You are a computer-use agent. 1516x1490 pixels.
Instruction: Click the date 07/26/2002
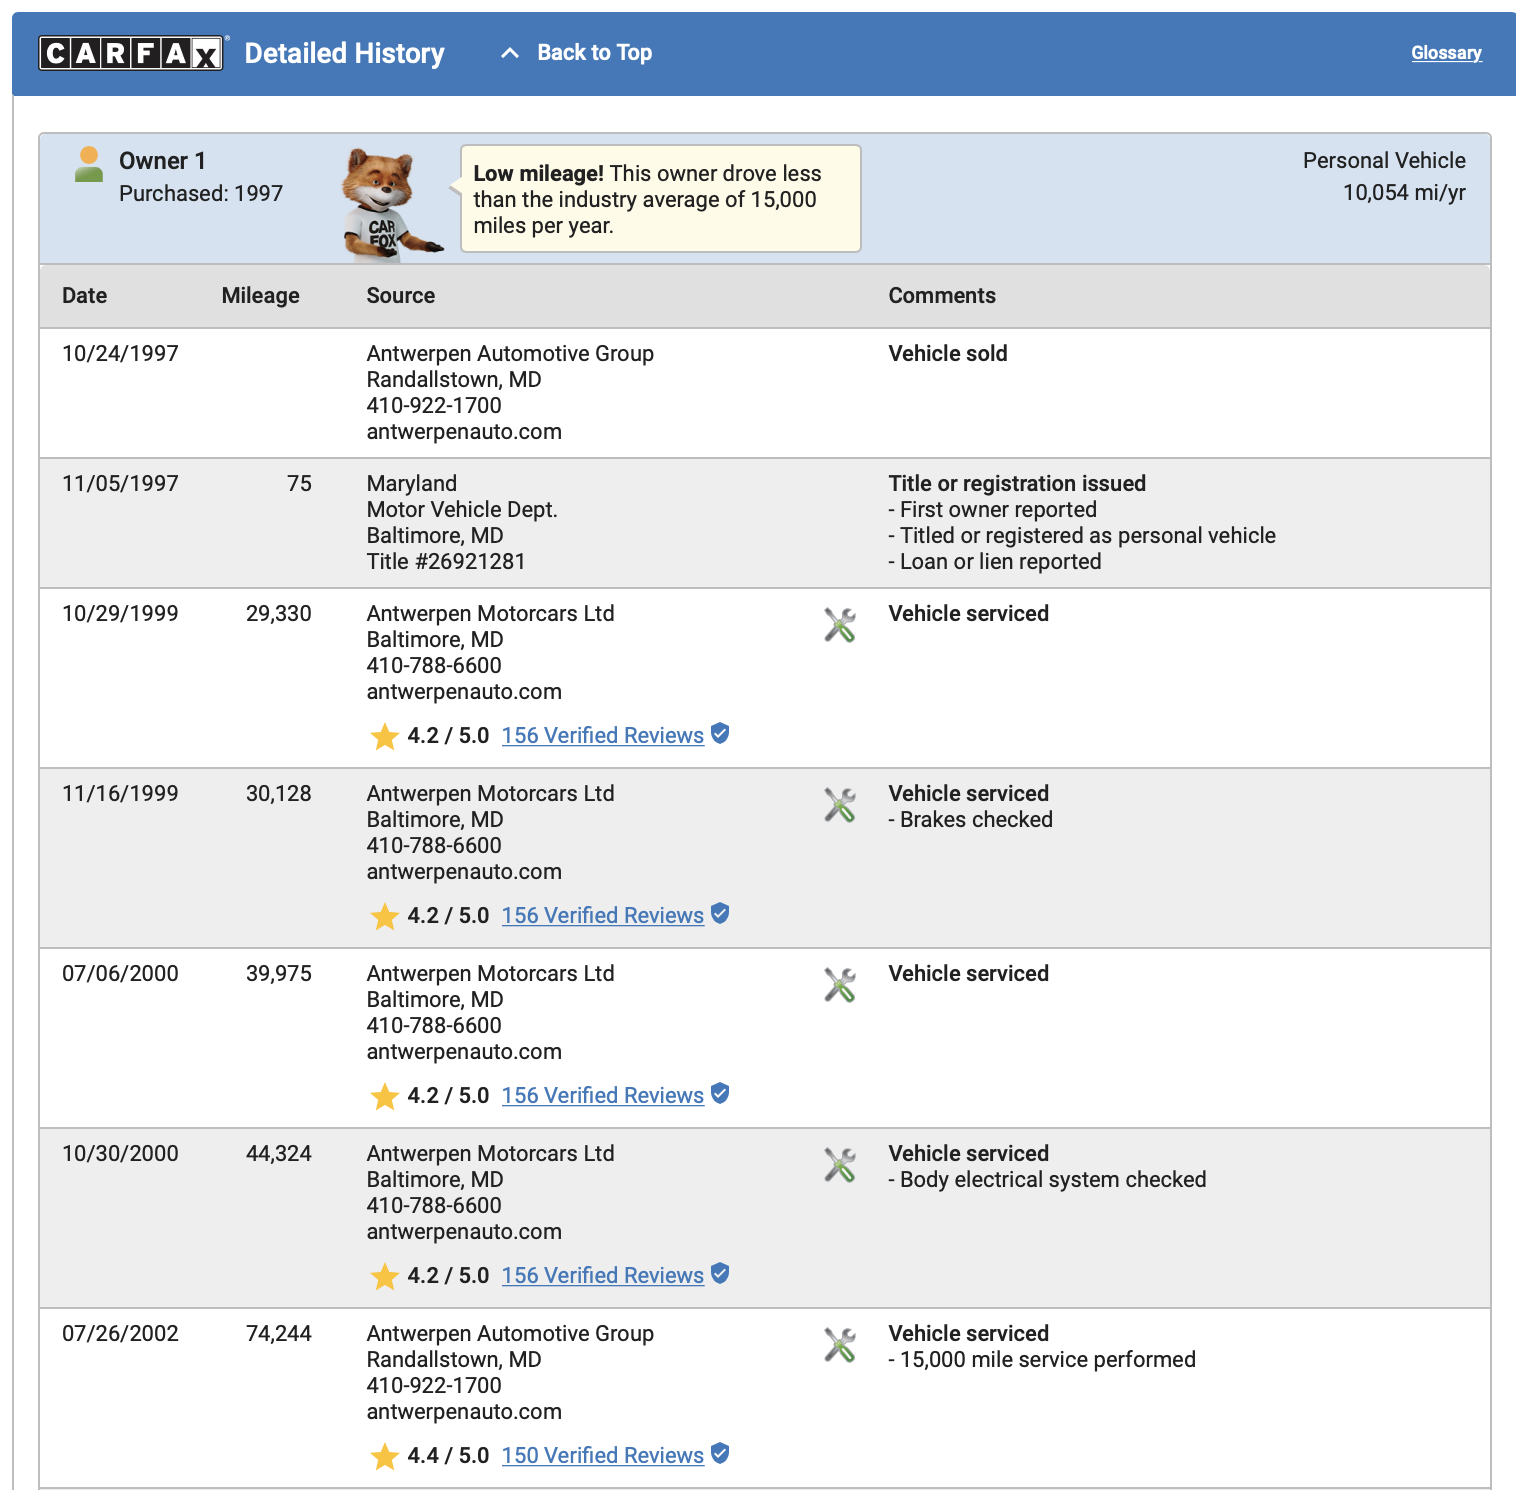120,1334
